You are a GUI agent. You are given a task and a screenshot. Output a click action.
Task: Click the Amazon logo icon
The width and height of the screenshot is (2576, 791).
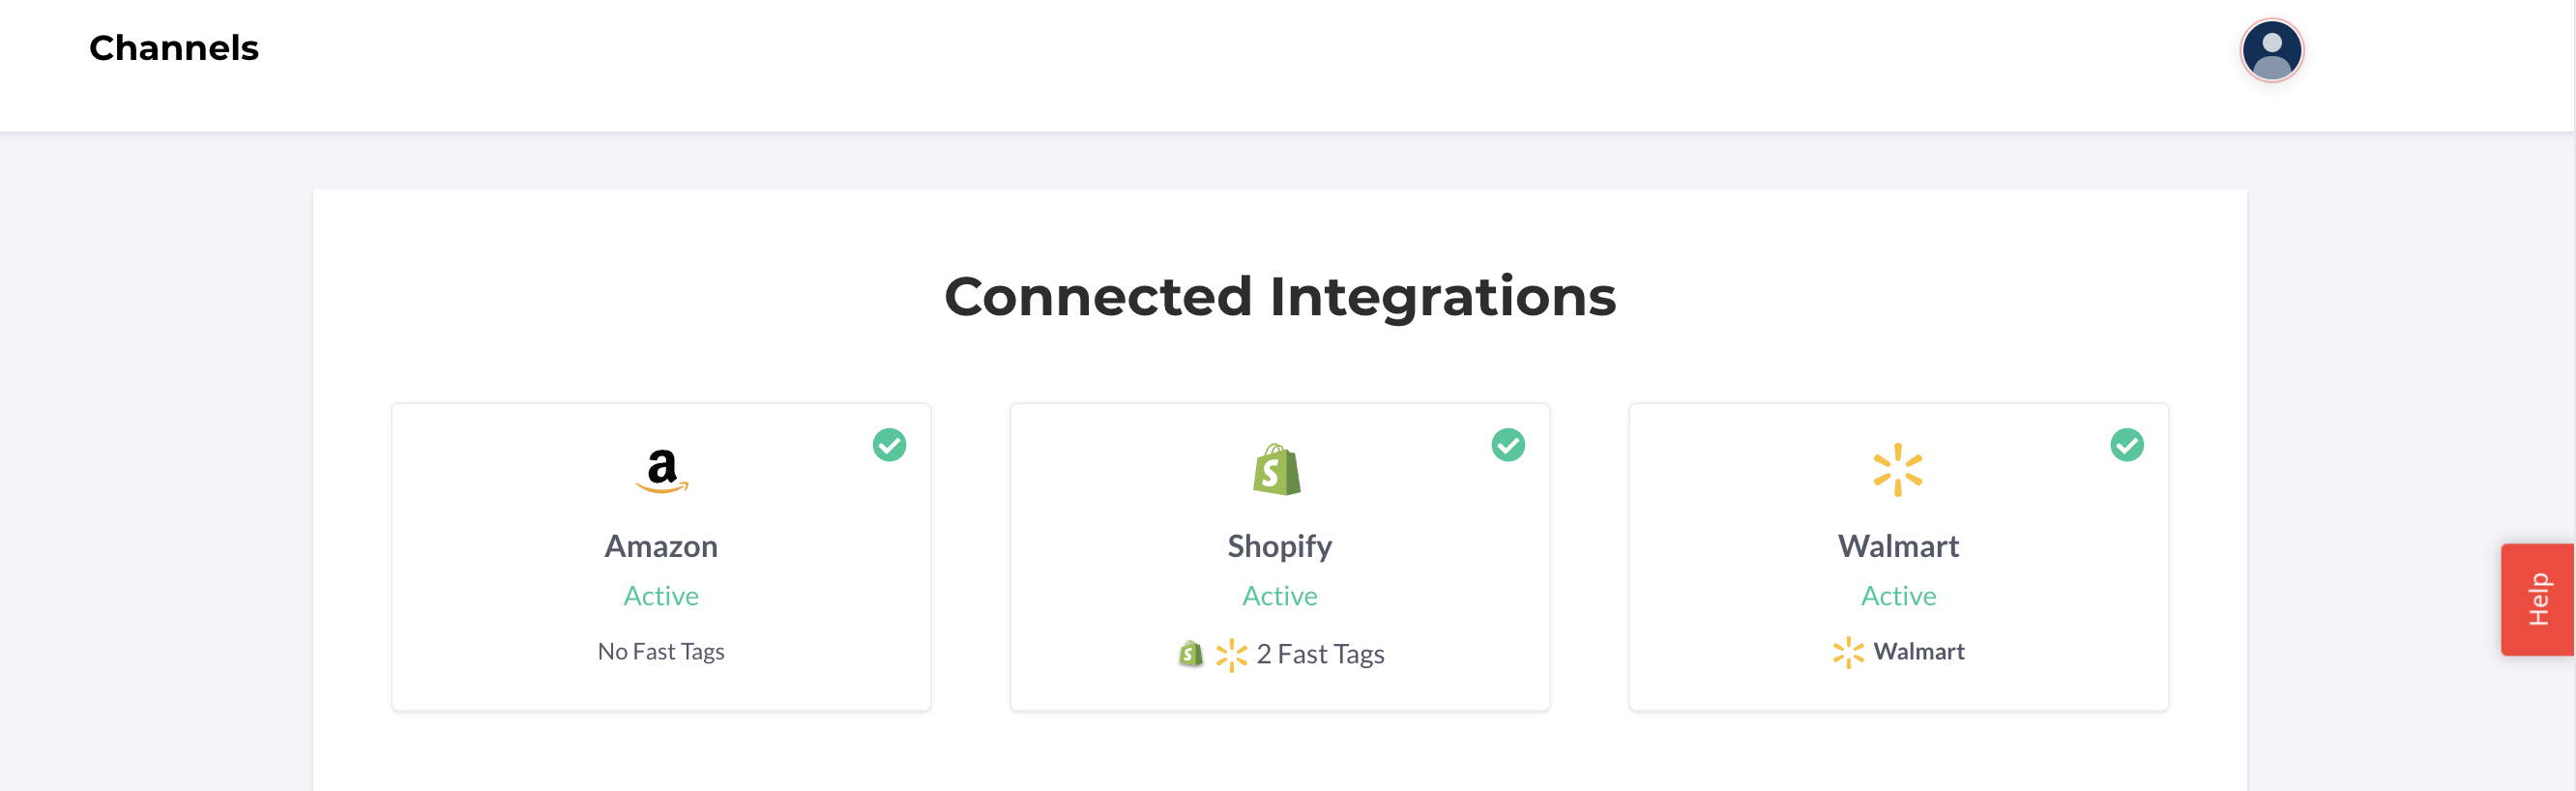pos(661,470)
